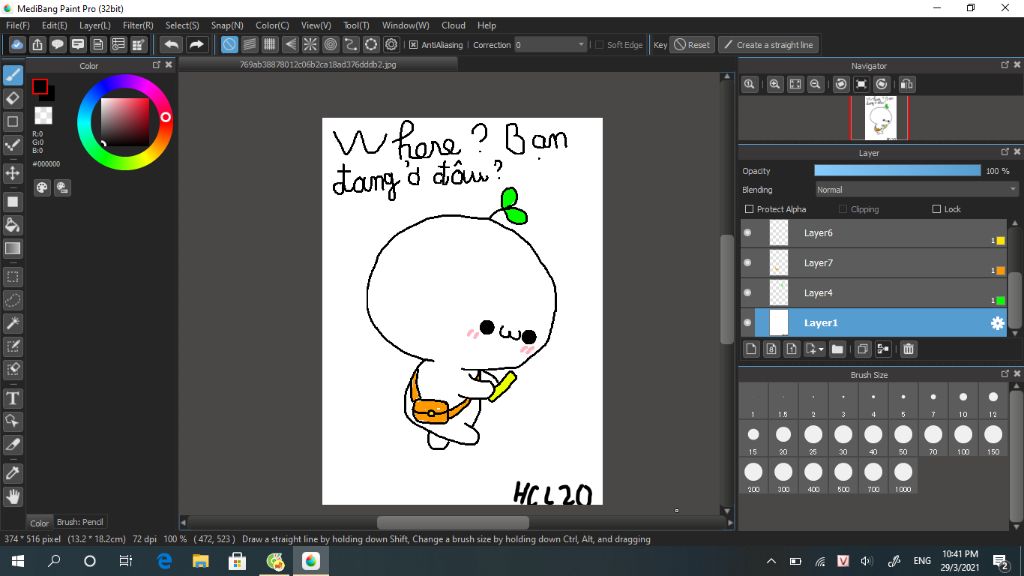
Task: Check the layer Lock box
Action: click(x=936, y=209)
